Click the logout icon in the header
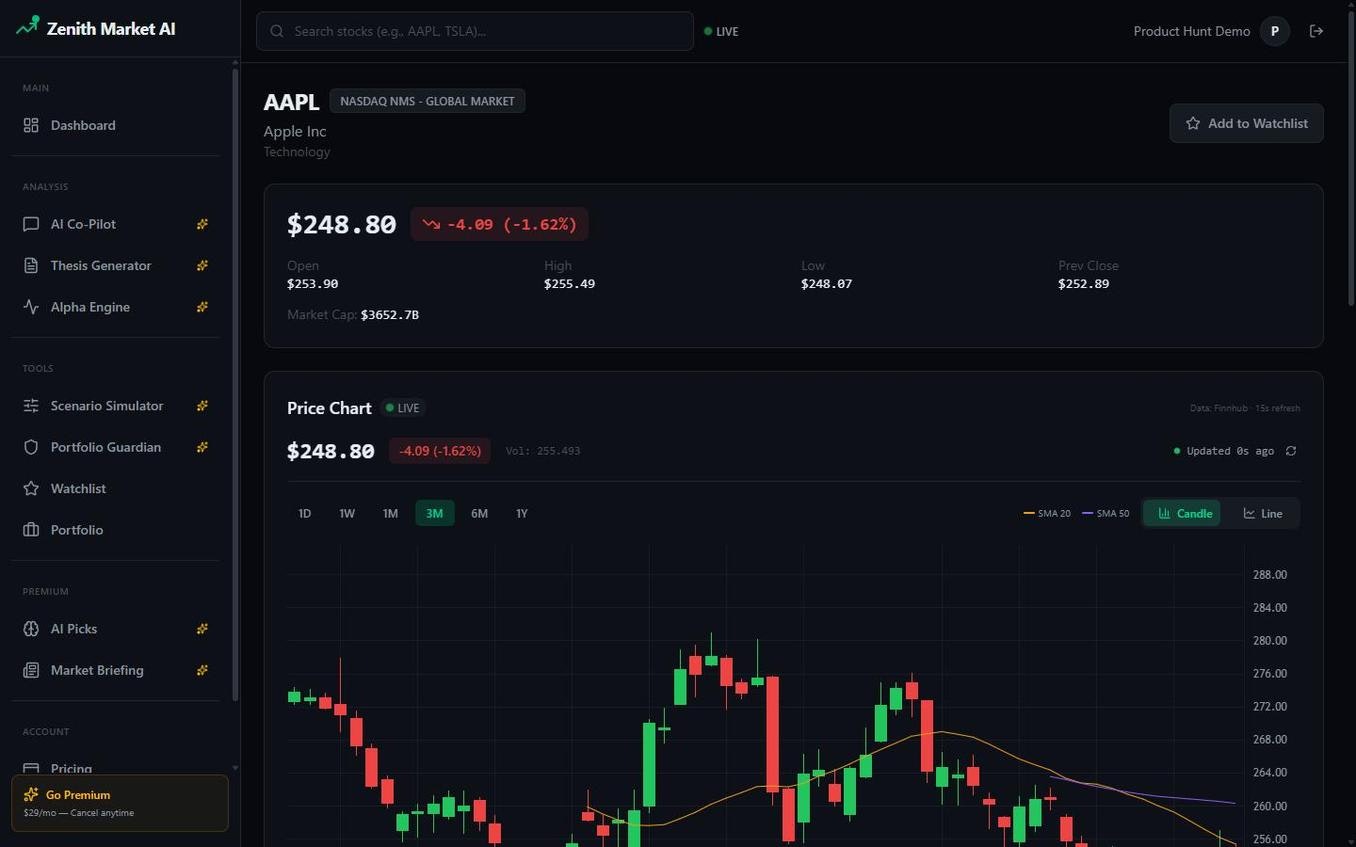Screen dimensions: 1356x847 (1317, 31)
